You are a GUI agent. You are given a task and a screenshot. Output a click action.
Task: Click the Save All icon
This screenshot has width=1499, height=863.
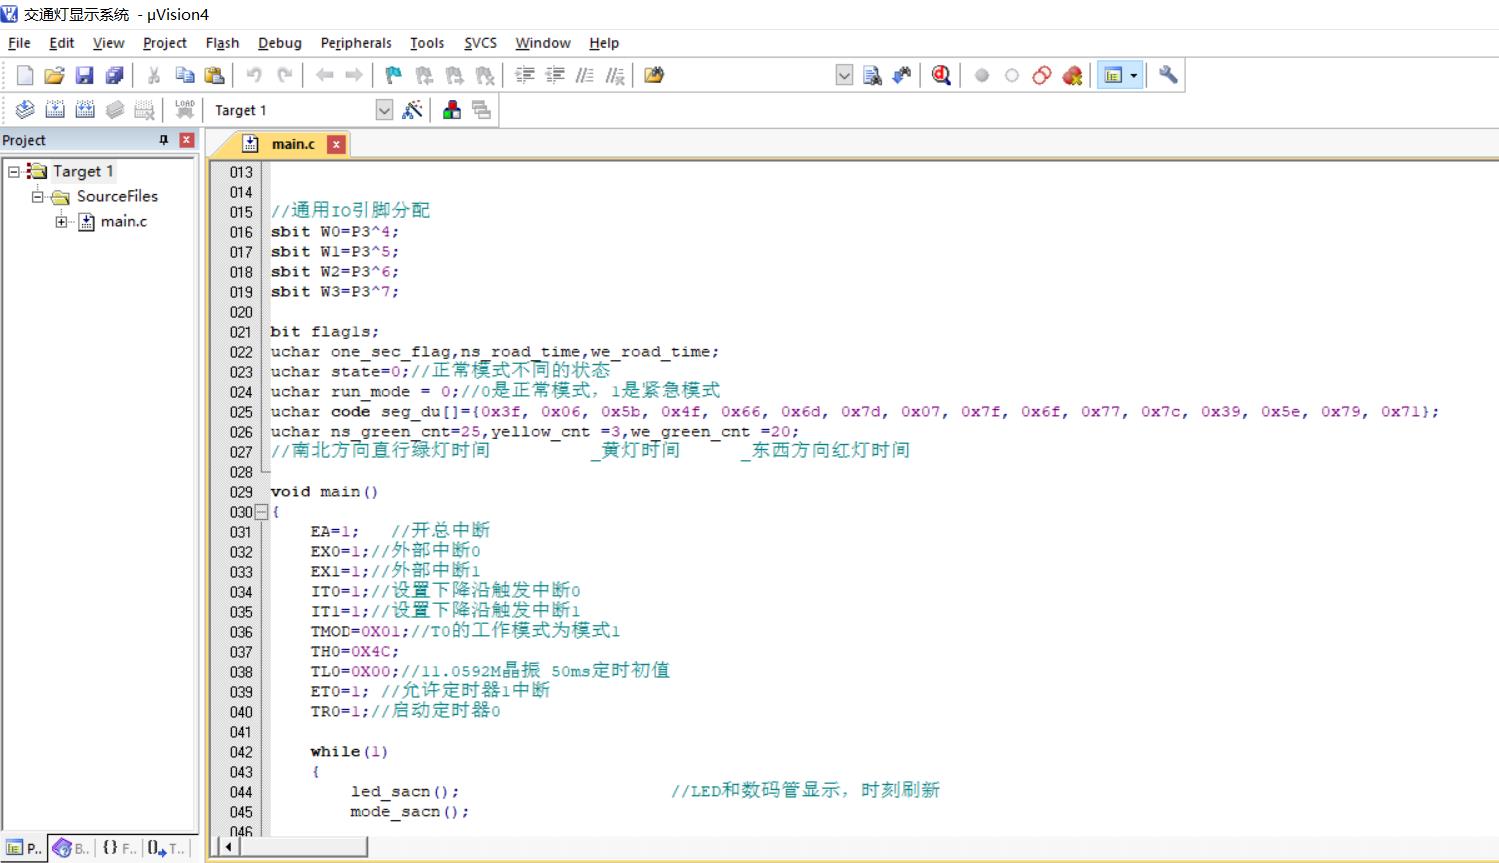click(114, 75)
